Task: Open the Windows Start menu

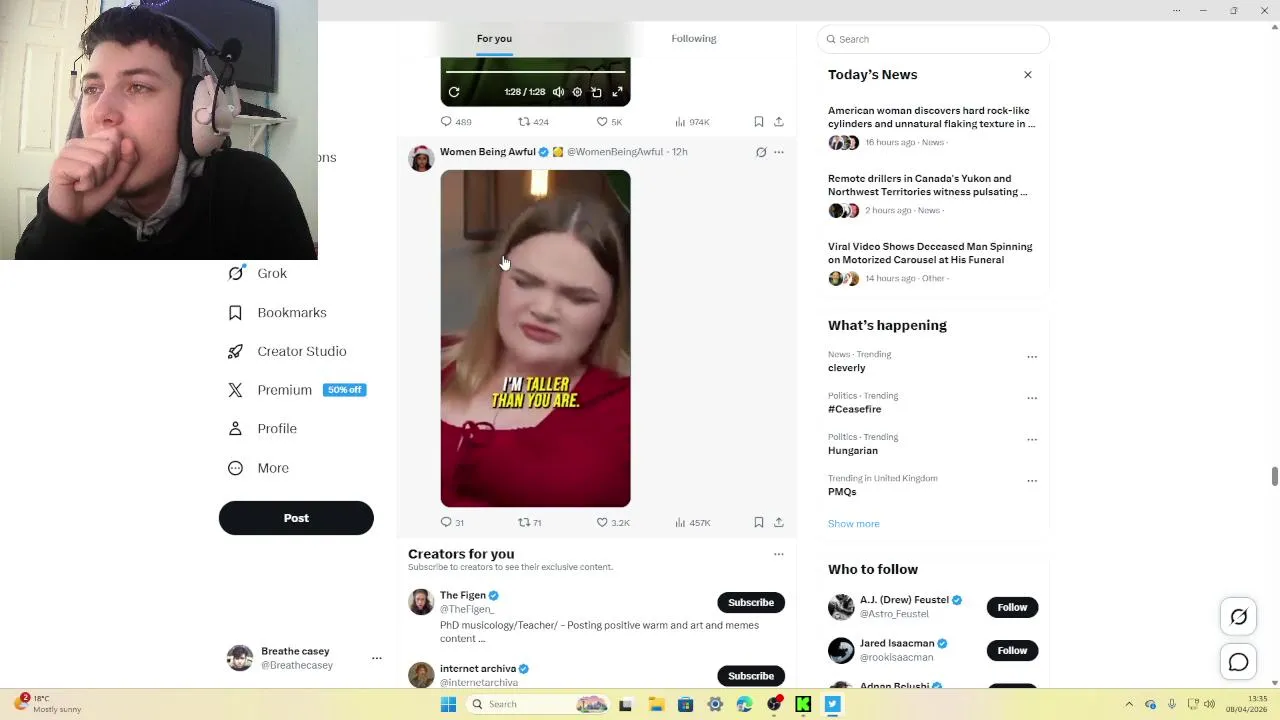Action: pyautogui.click(x=449, y=704)
